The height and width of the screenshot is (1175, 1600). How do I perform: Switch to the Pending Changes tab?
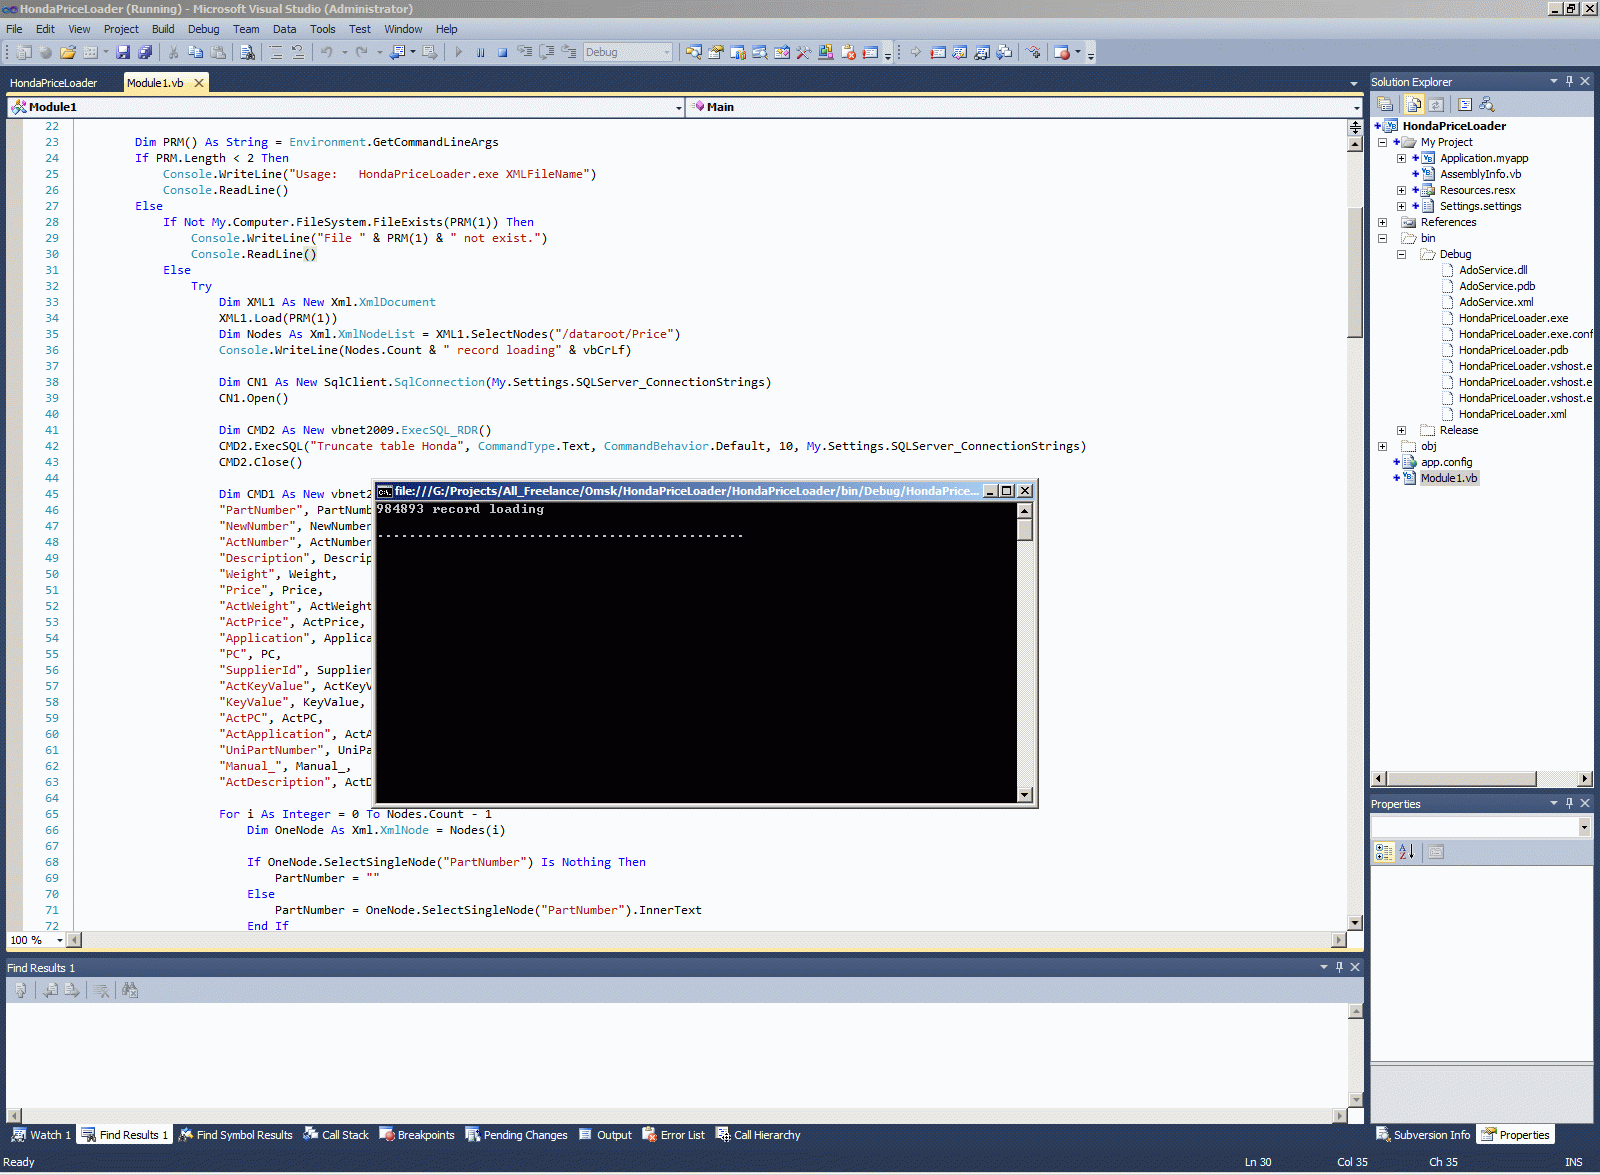click(516, 1135)
